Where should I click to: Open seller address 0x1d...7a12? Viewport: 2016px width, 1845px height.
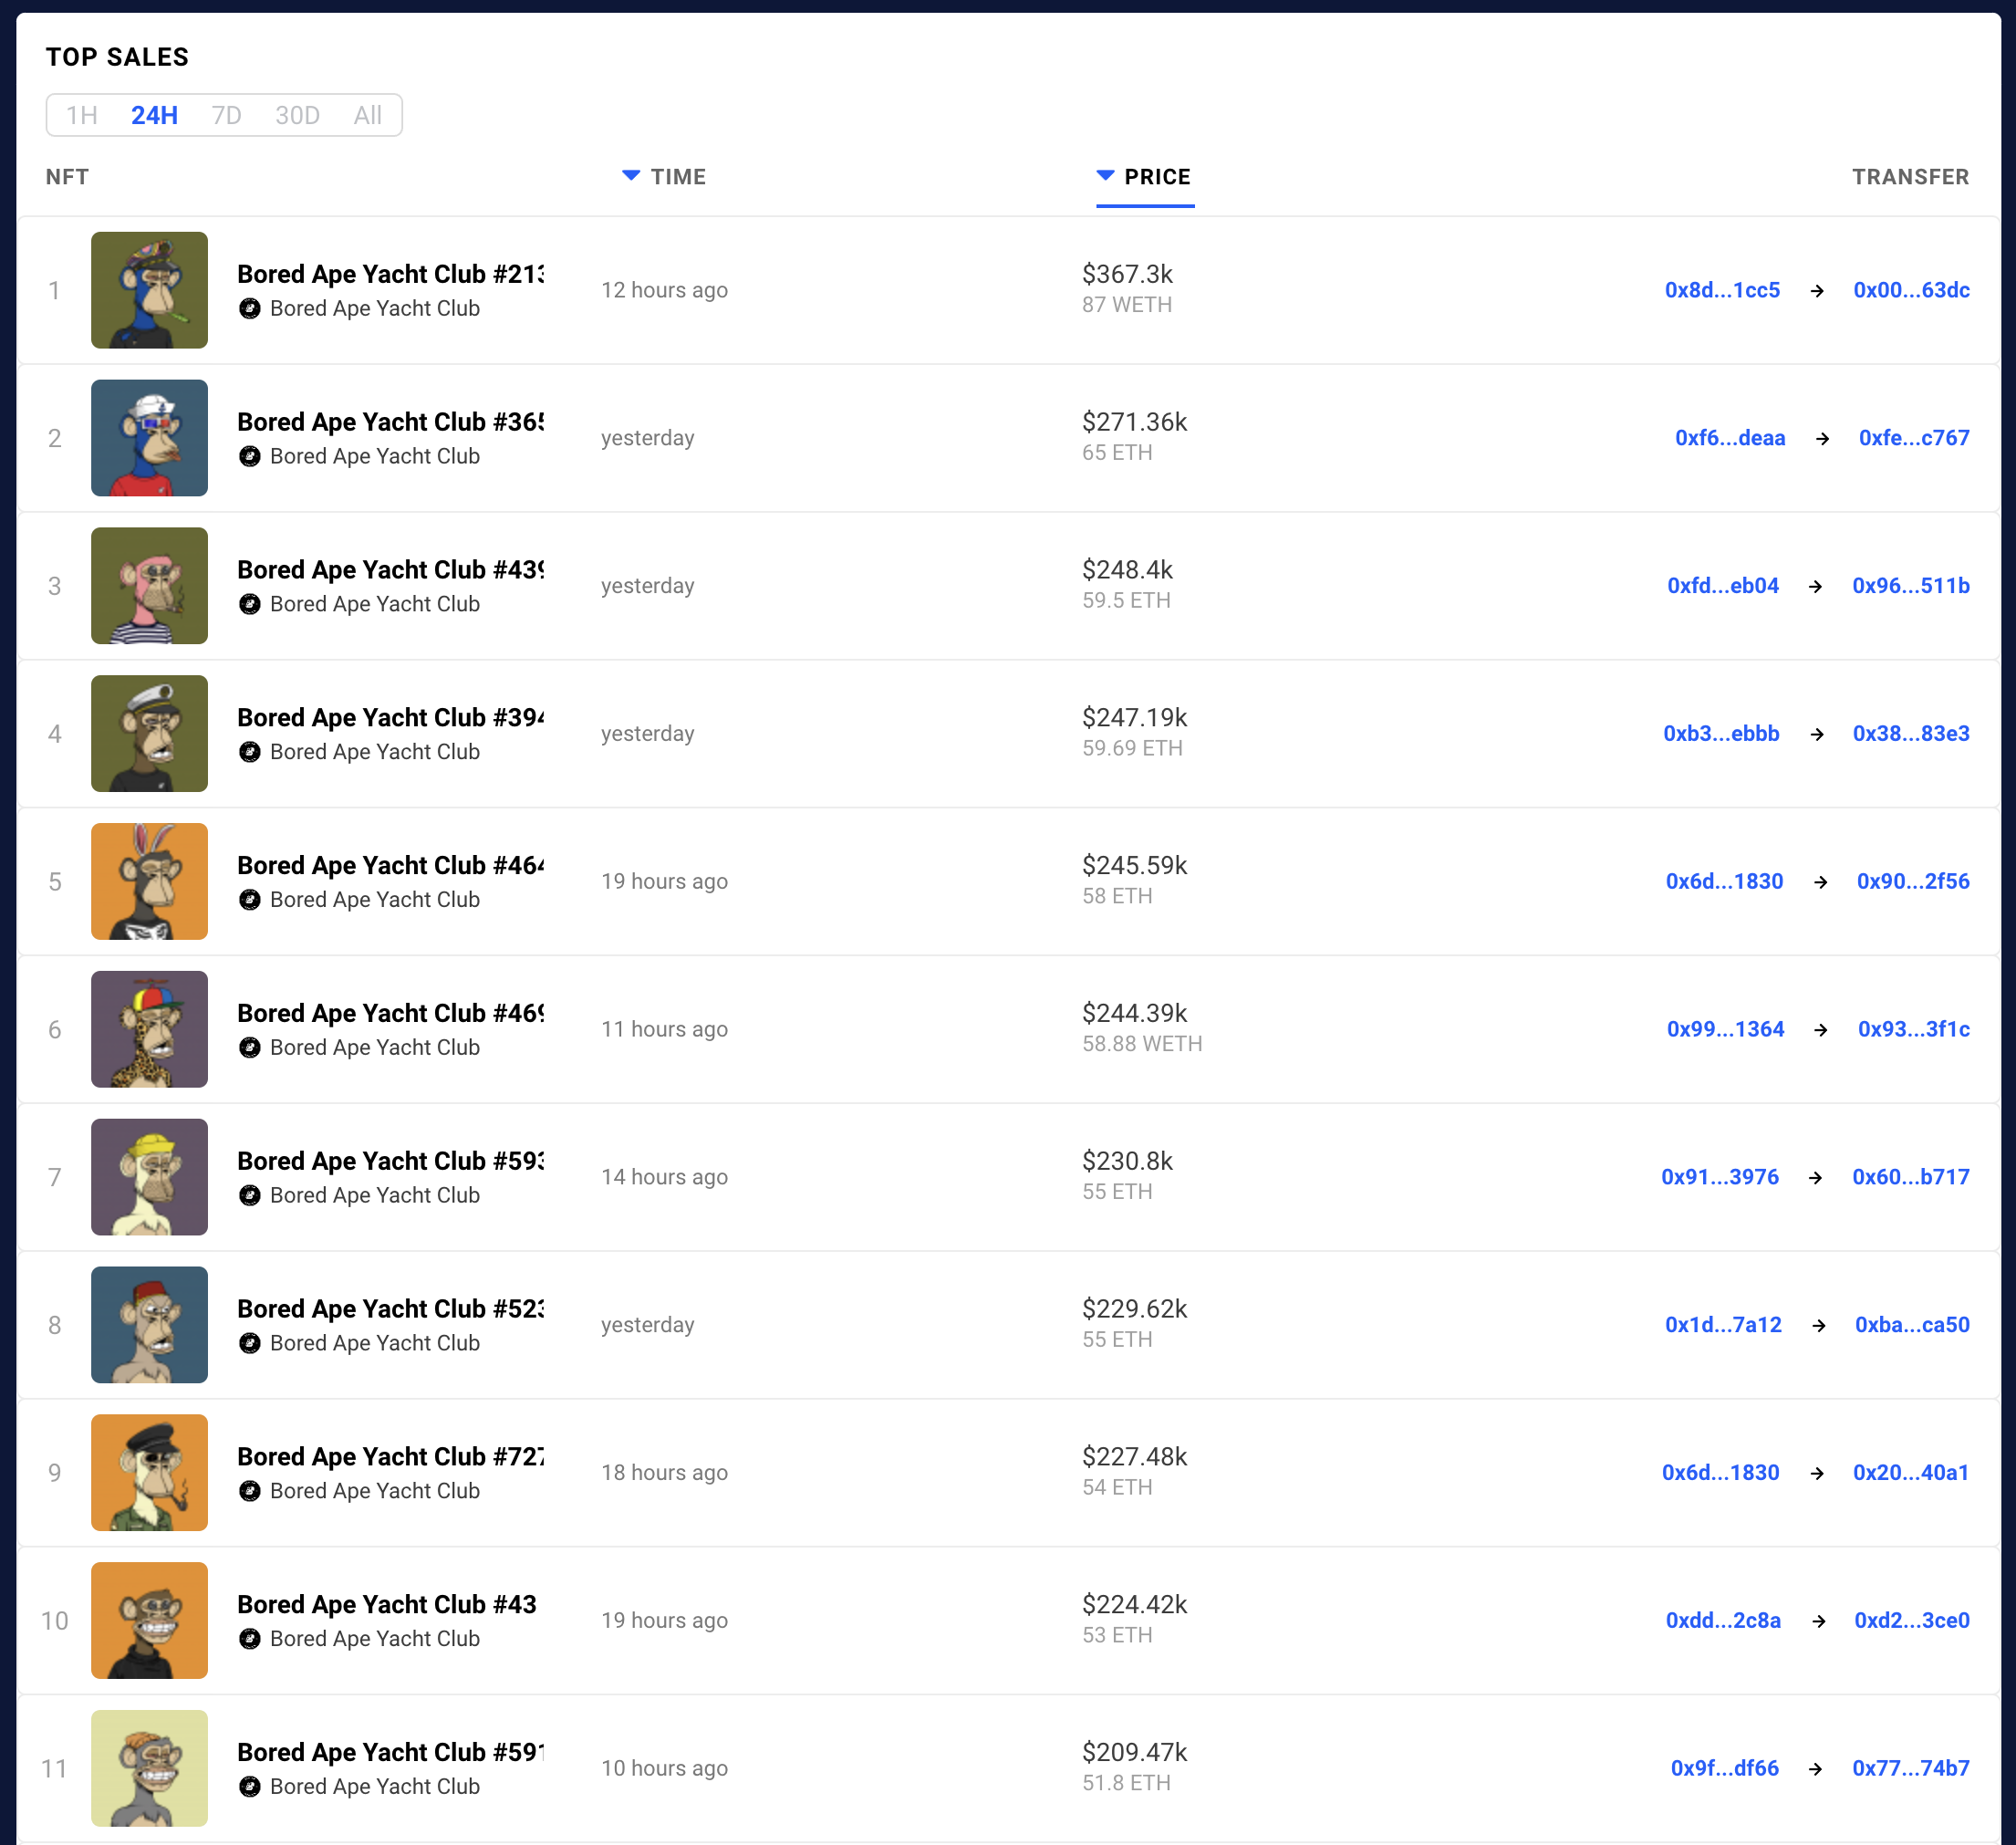click(x=1723, y=1325)
